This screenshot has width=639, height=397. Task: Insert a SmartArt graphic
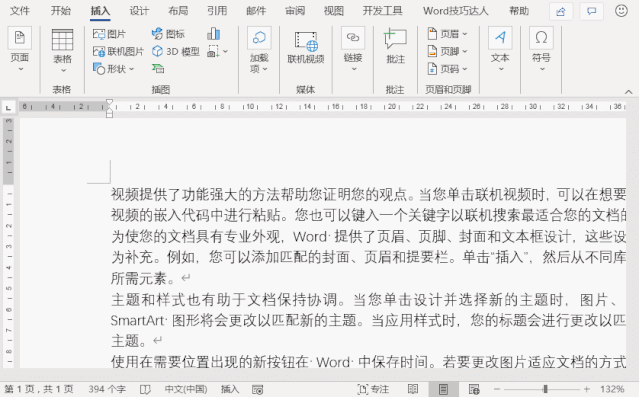[x=158, y=69]
